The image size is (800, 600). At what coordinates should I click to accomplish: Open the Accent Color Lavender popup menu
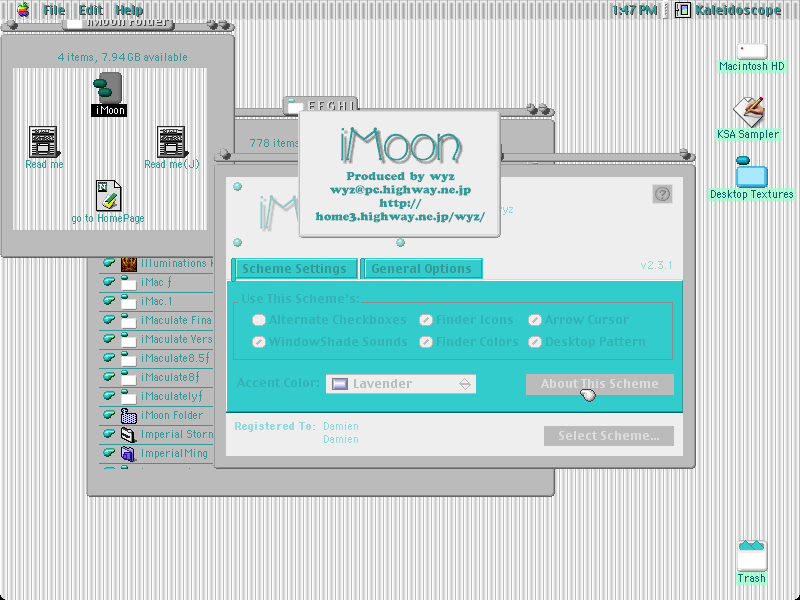point(401,384)
